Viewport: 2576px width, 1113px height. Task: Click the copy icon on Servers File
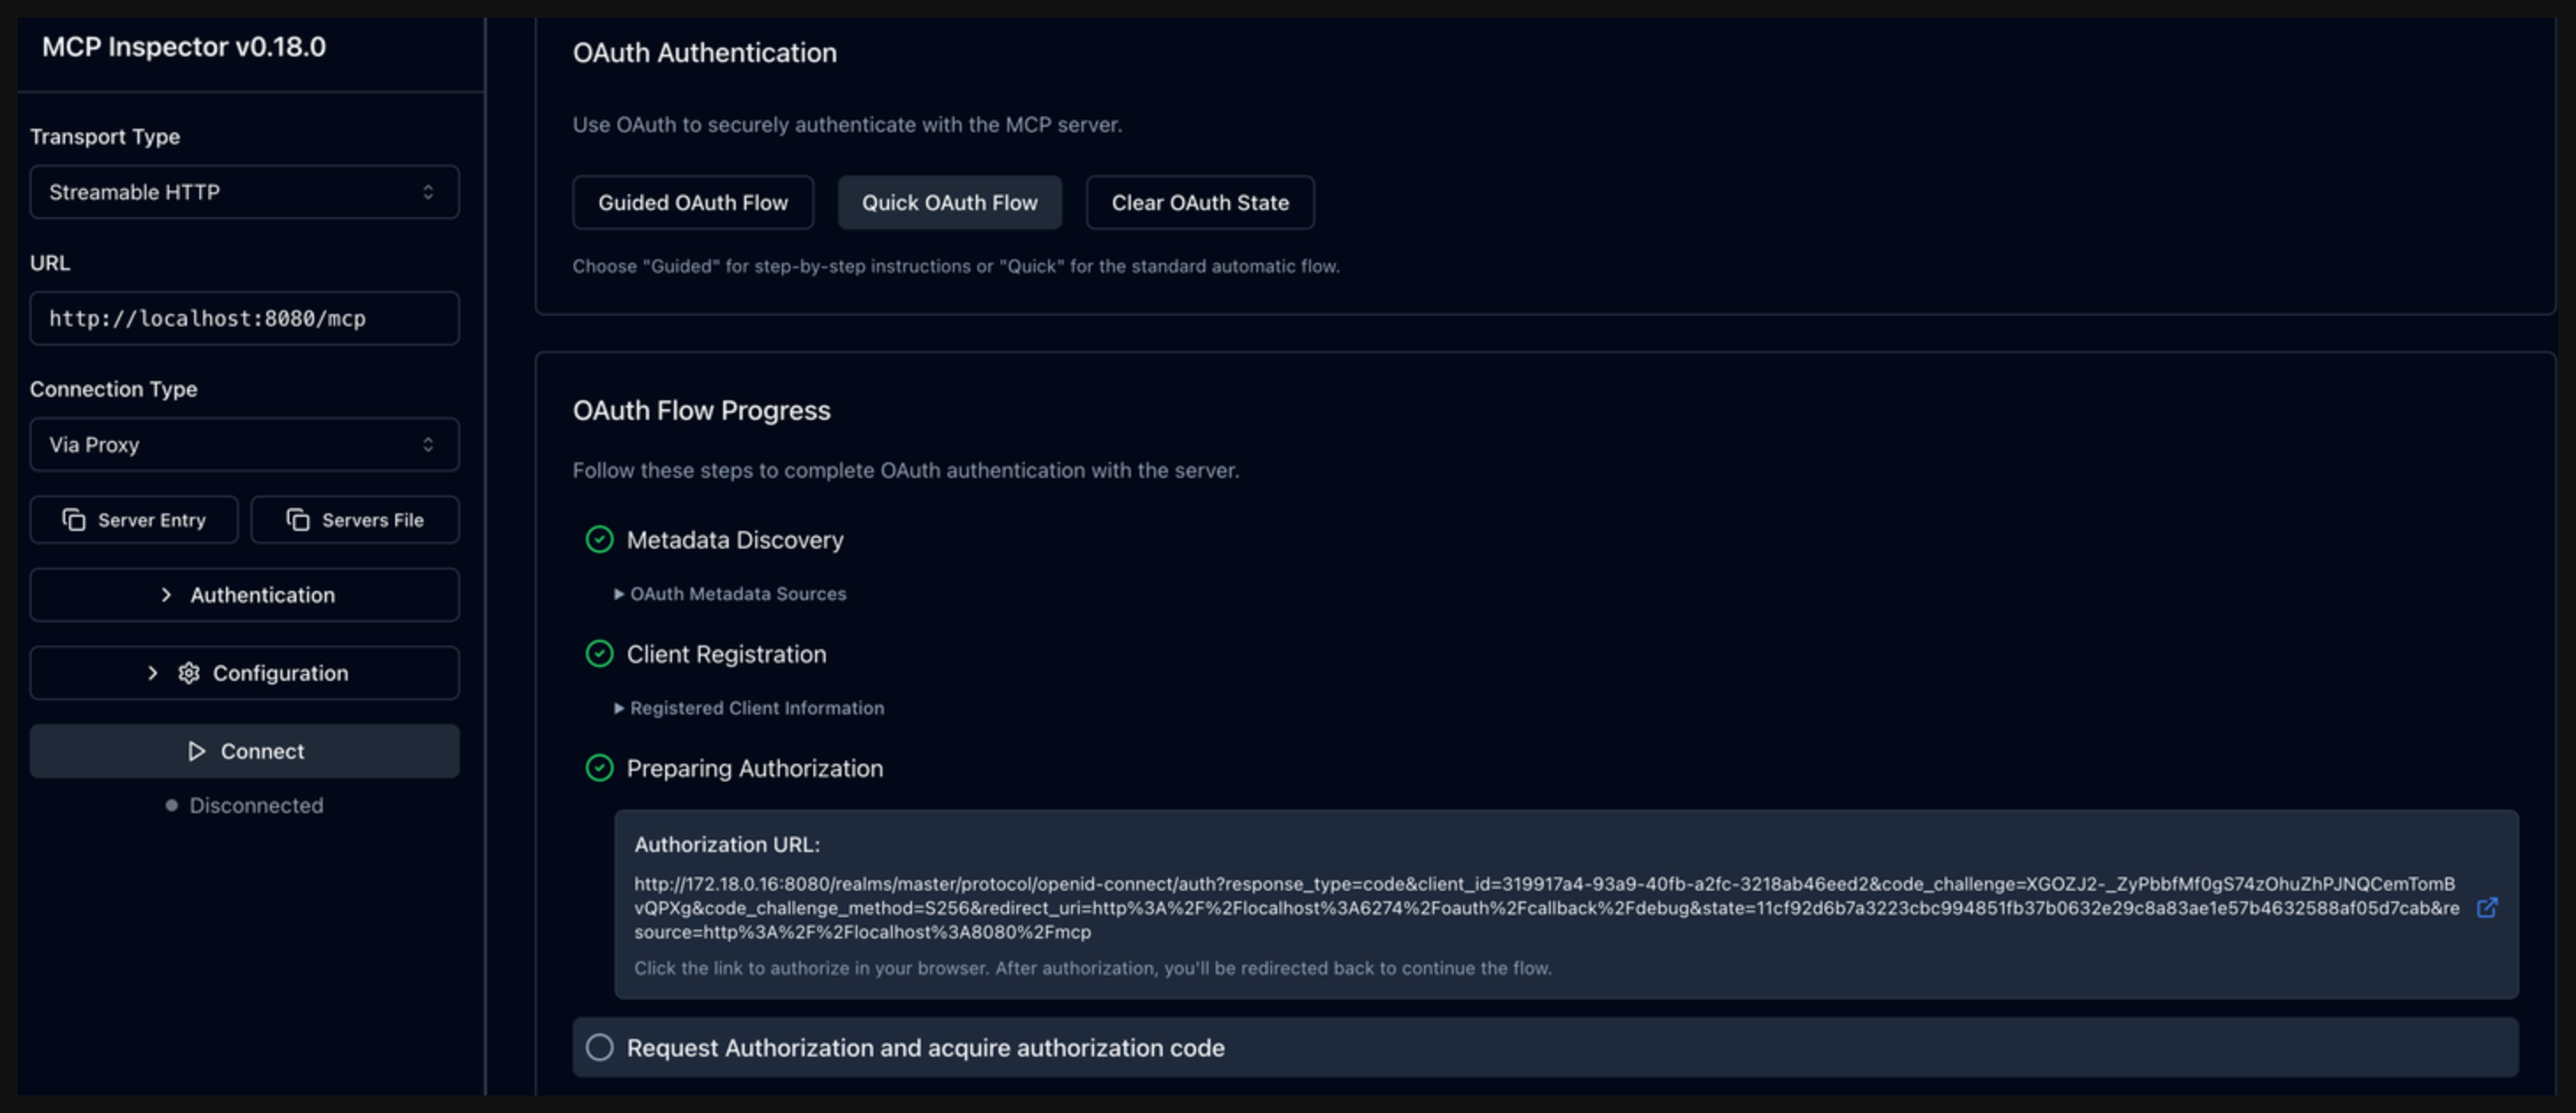tap(298, 520)
